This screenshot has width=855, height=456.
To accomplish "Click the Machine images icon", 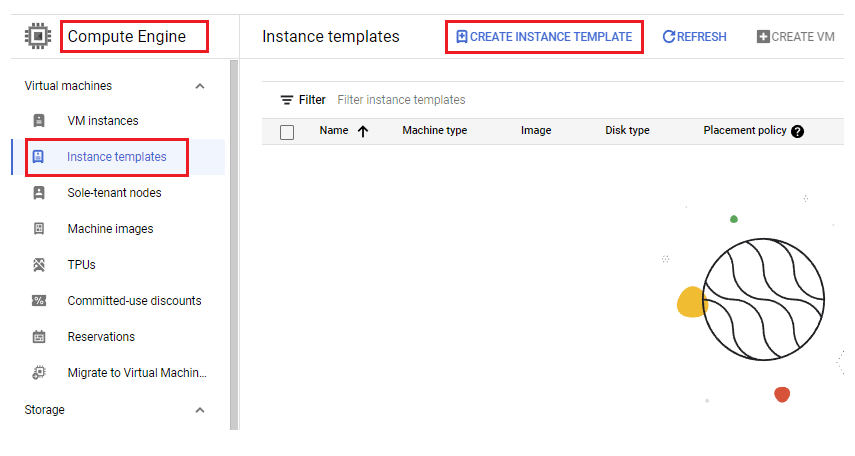I will pyautogui.click(x=39, y=229).
